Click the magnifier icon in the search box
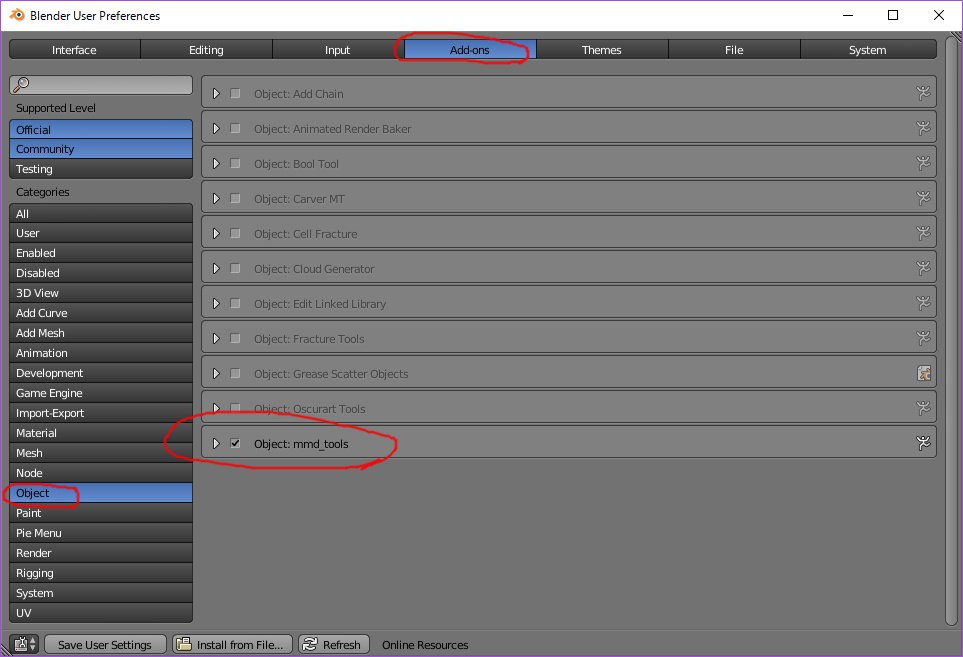Viewport: 963px width, 657px height. [21, 84]
